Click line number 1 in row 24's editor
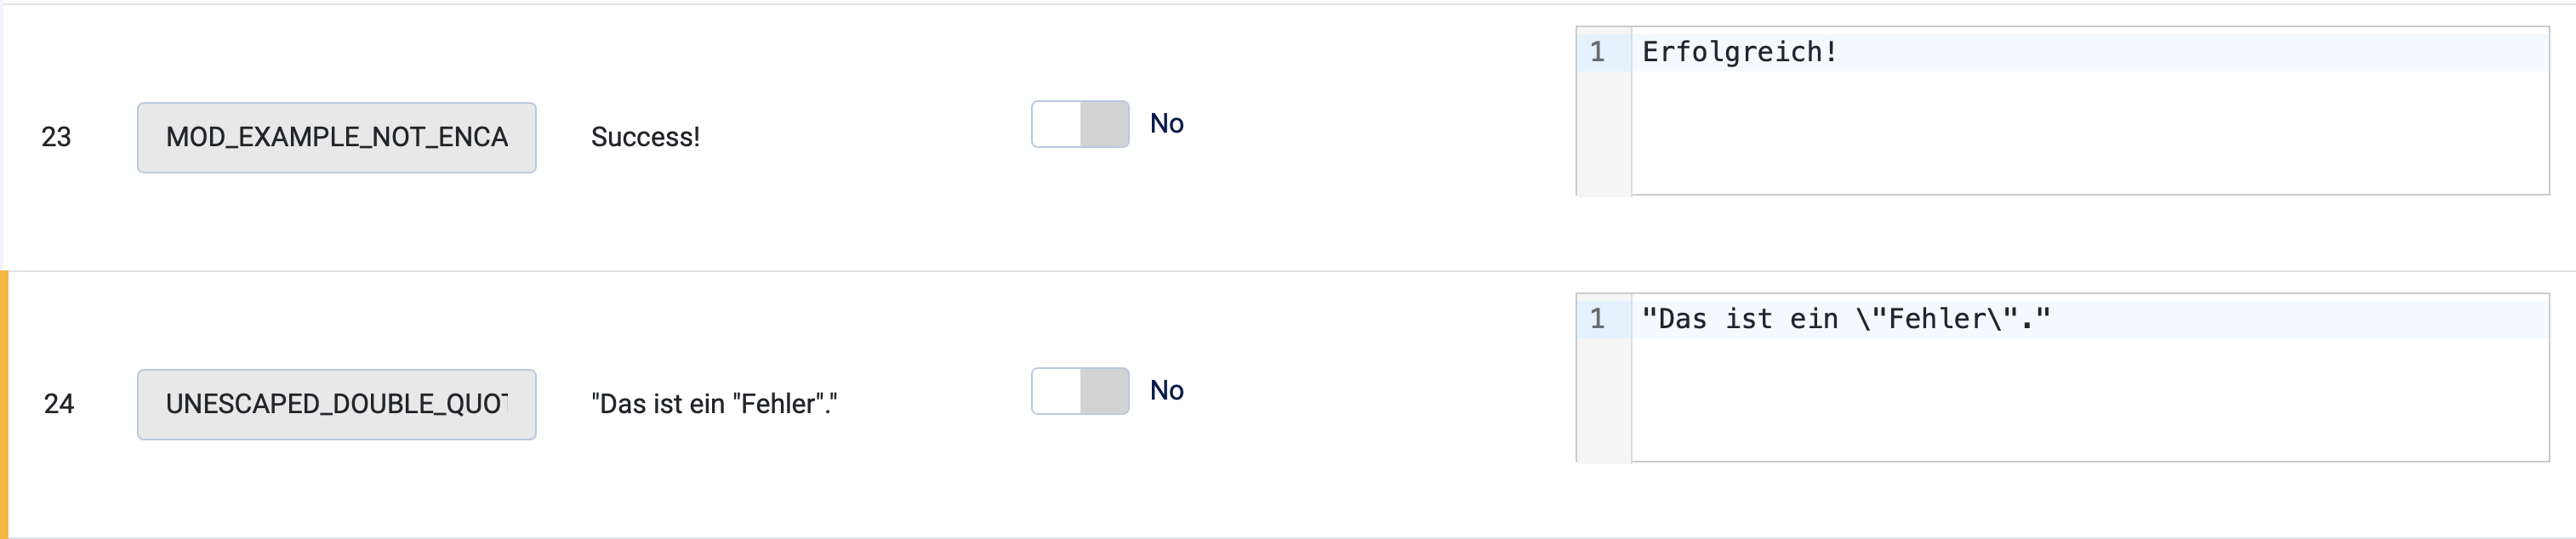The image size is (2576, 539). point(1597,320)
